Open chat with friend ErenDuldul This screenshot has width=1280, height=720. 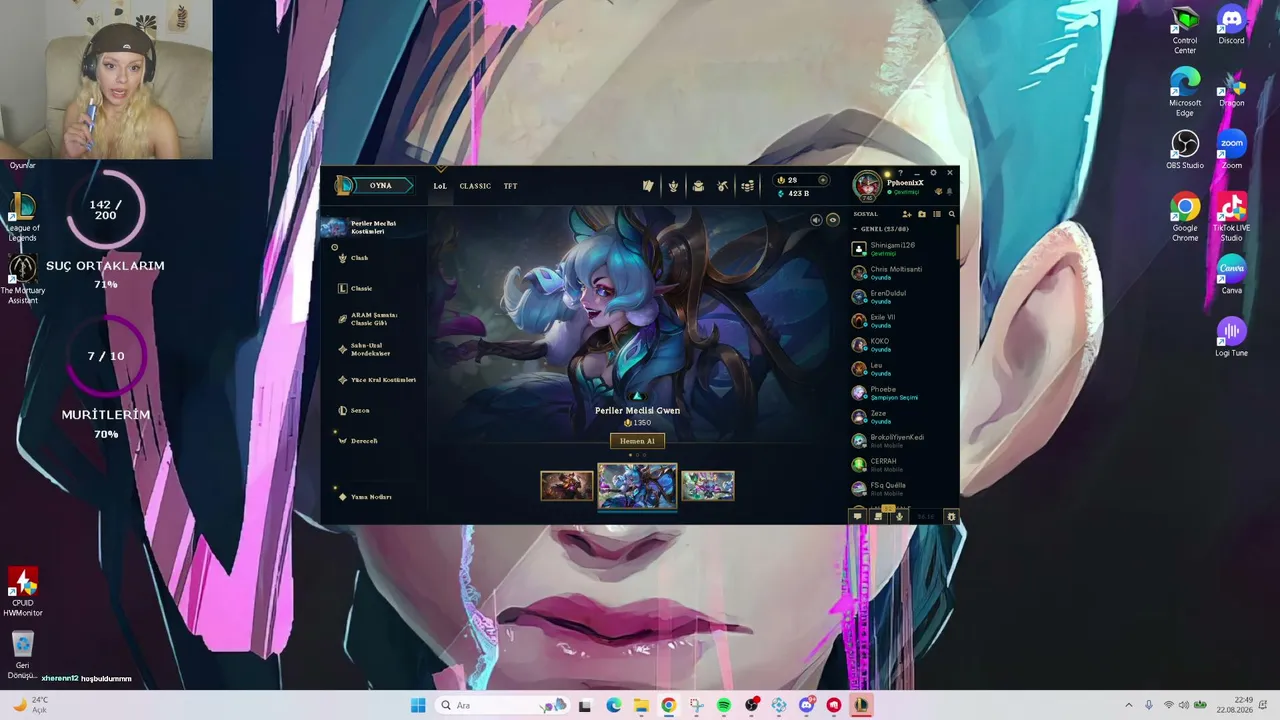point(904,296)
